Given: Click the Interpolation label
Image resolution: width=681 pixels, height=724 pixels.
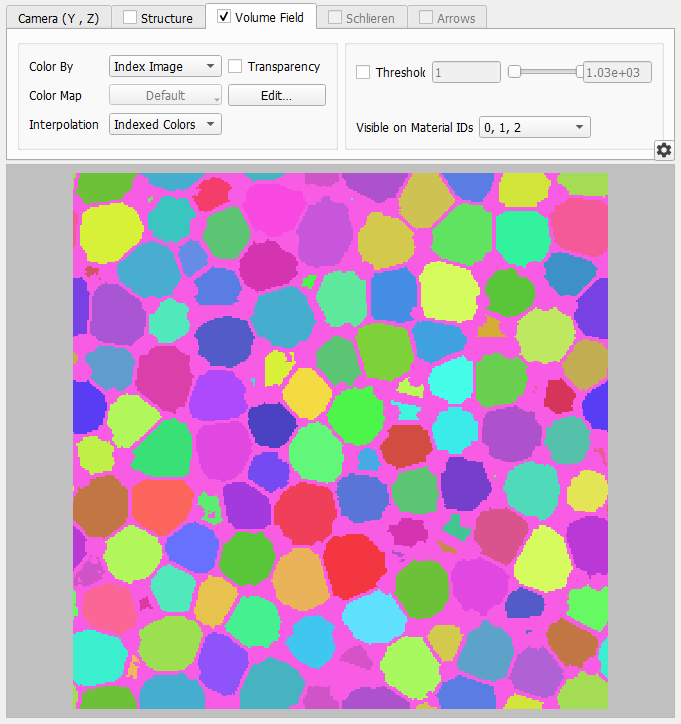Looking at the screenshot, I should tap(64, 125).
